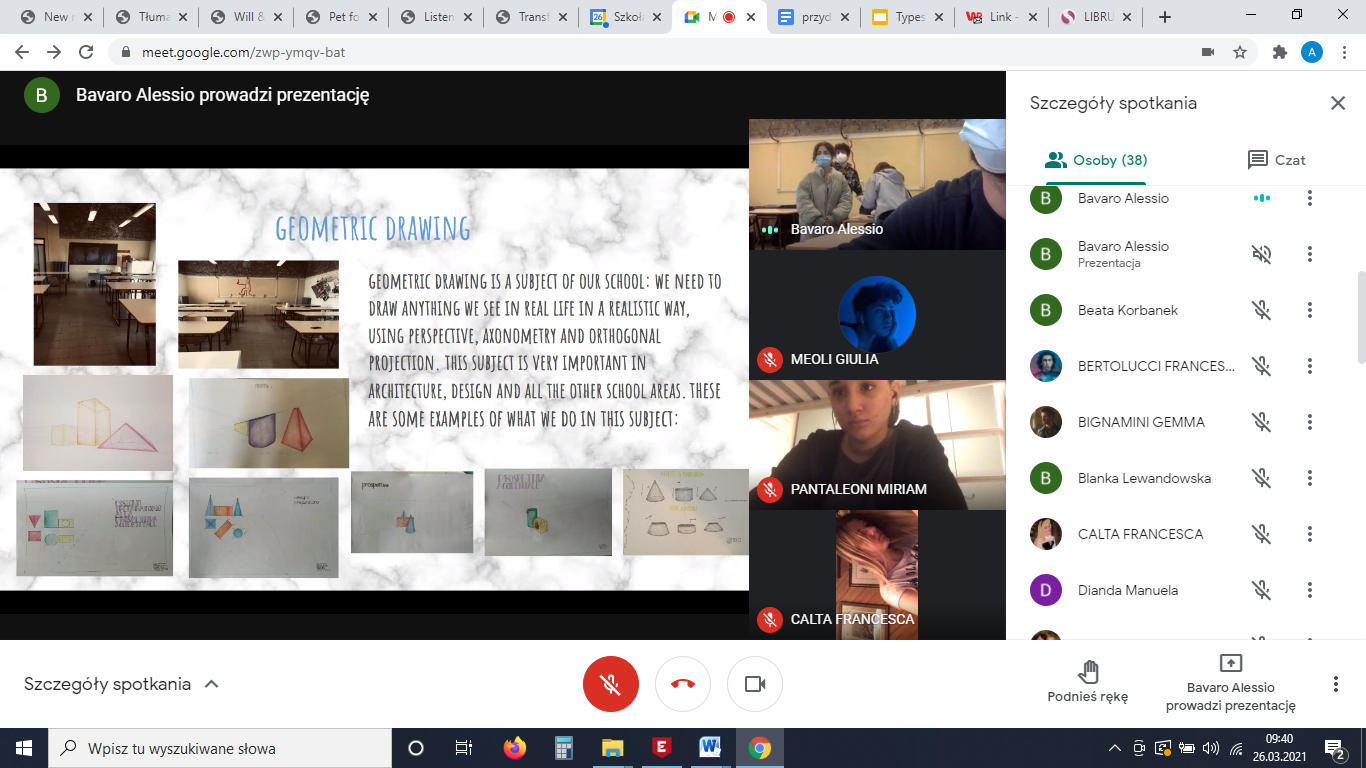Open more options for Dianda Manuela
Viewport: 1366px width, 768px height.
[1309, 590]
